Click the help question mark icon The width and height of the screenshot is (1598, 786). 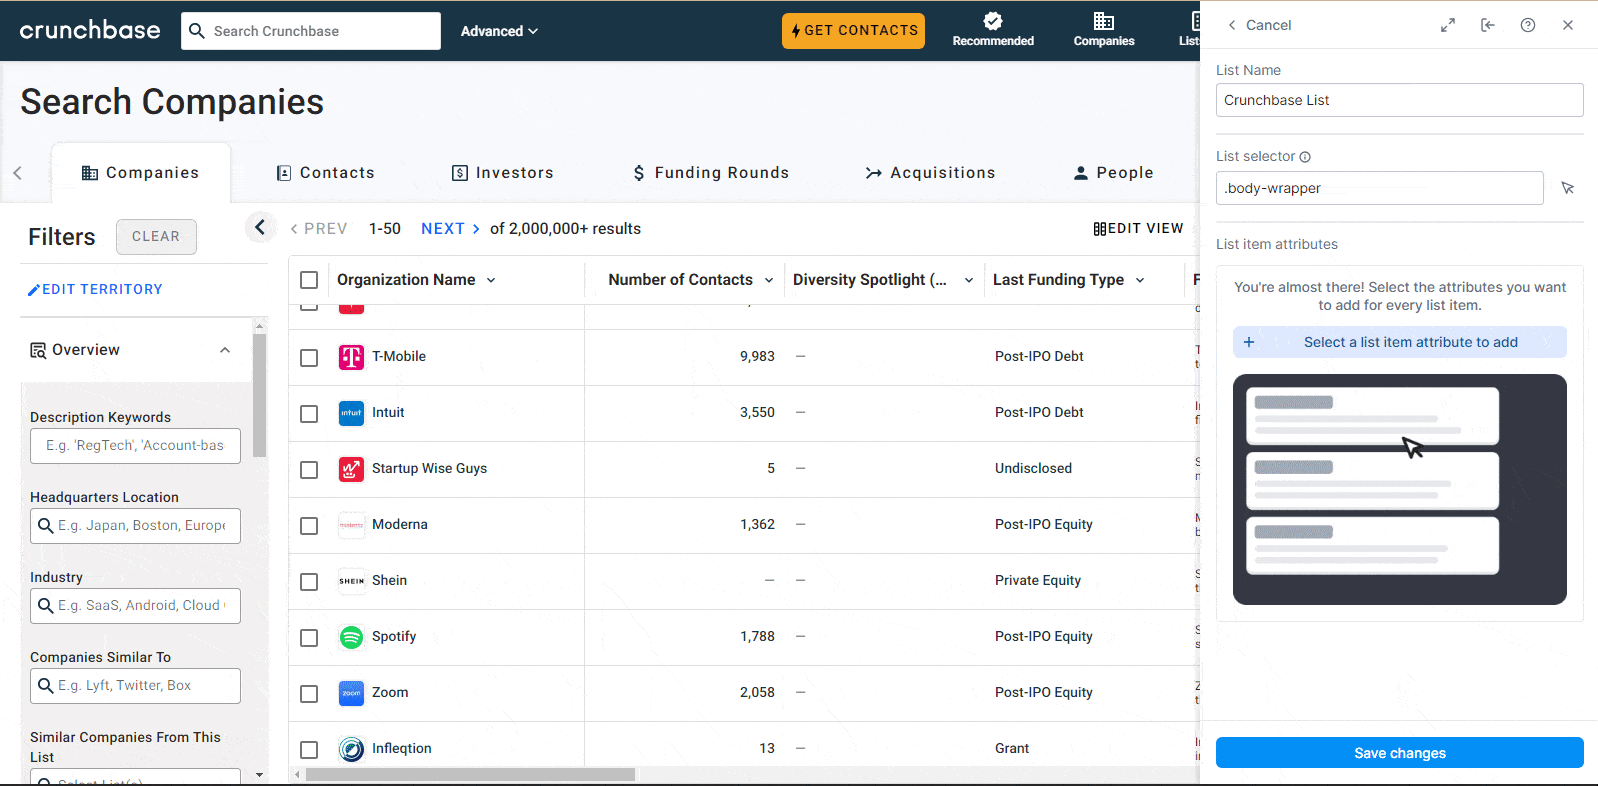(1527, 25)
